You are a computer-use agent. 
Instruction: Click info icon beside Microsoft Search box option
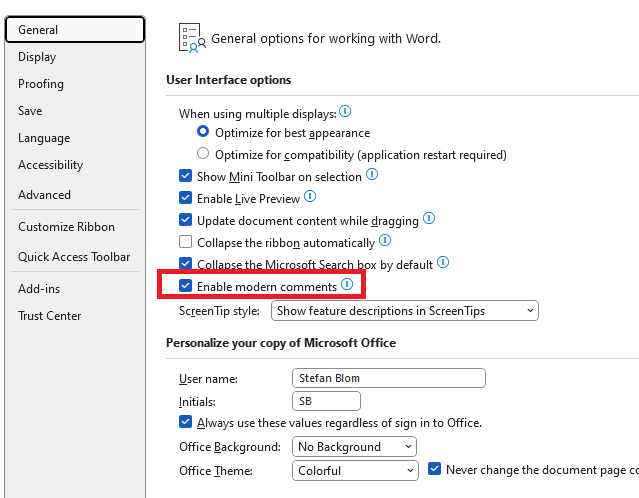pos(443,263)
